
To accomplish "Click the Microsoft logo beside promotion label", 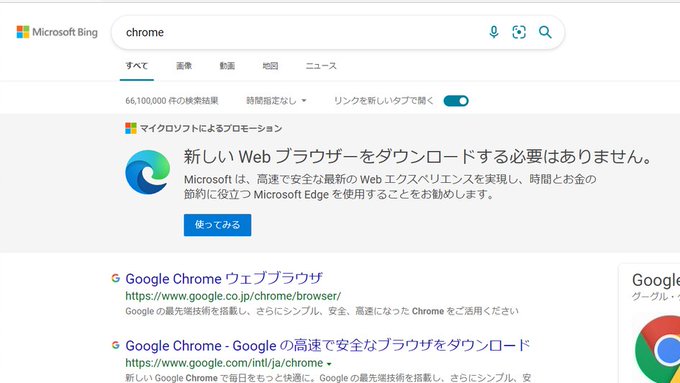I will (131, 128).
